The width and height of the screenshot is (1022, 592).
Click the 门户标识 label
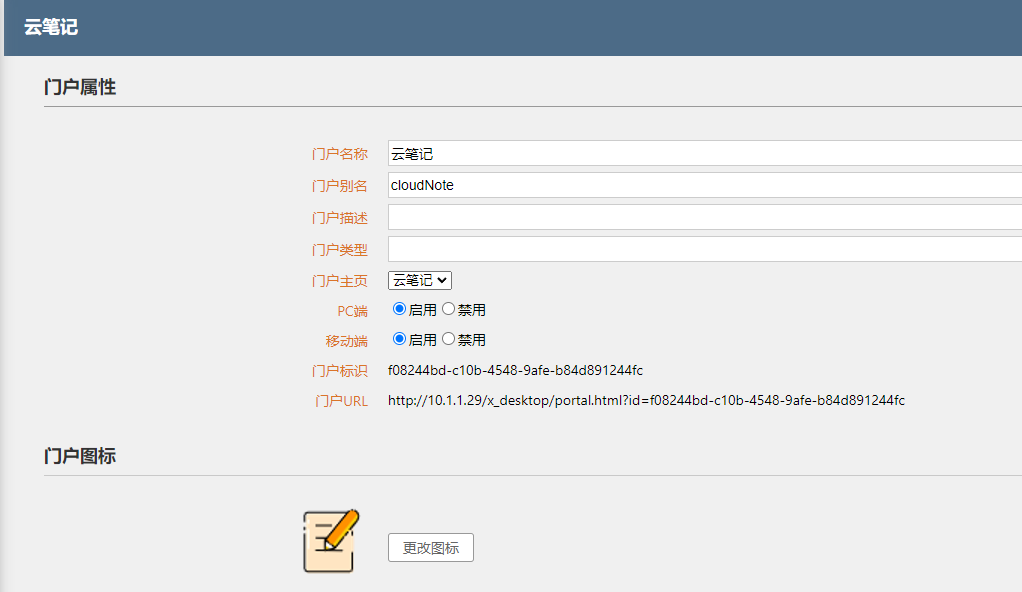point(340,371)
